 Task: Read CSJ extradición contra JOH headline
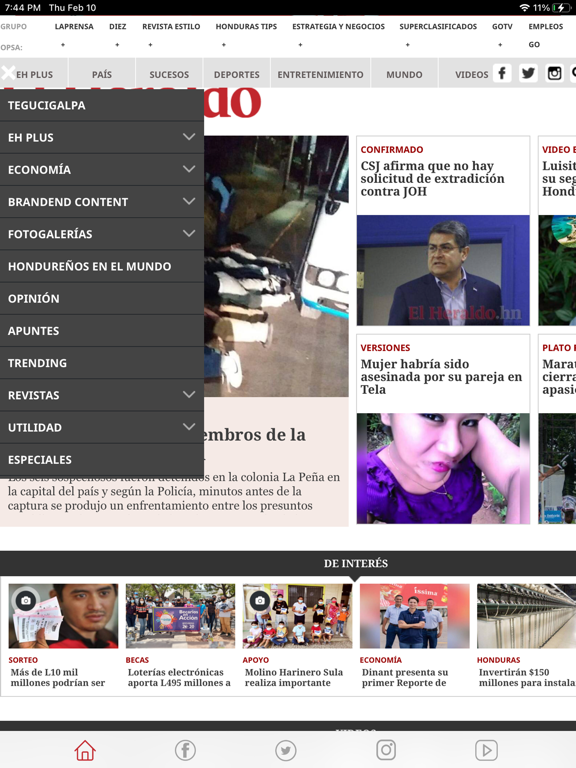click(432, 178)
